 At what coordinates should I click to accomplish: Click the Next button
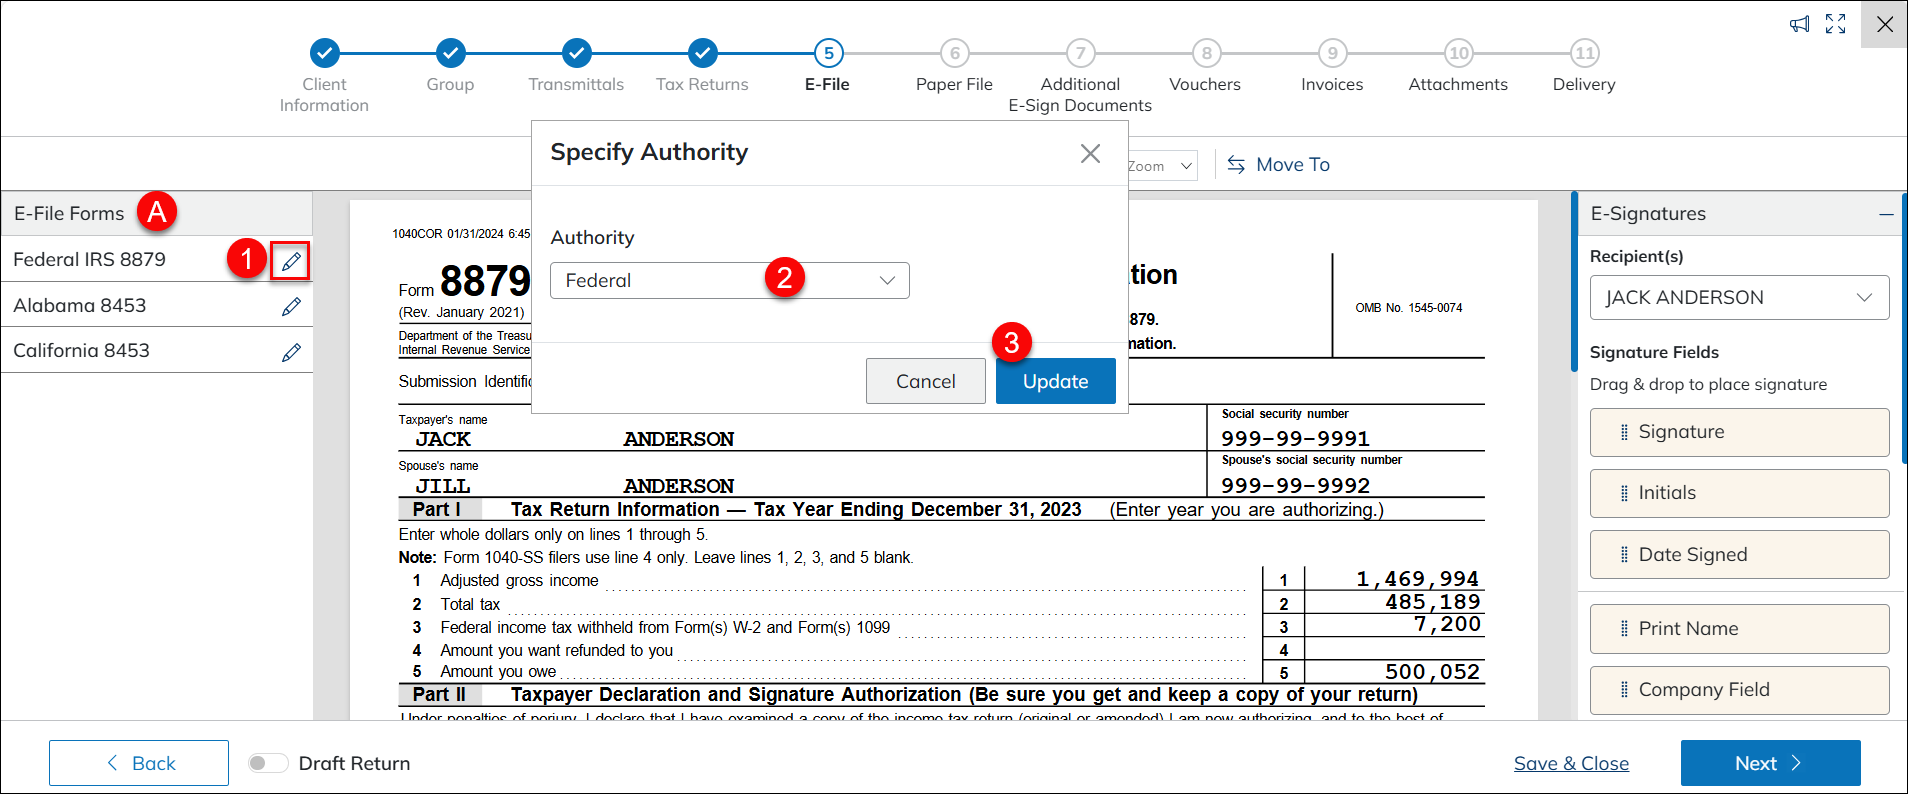tap(1769, 763)
